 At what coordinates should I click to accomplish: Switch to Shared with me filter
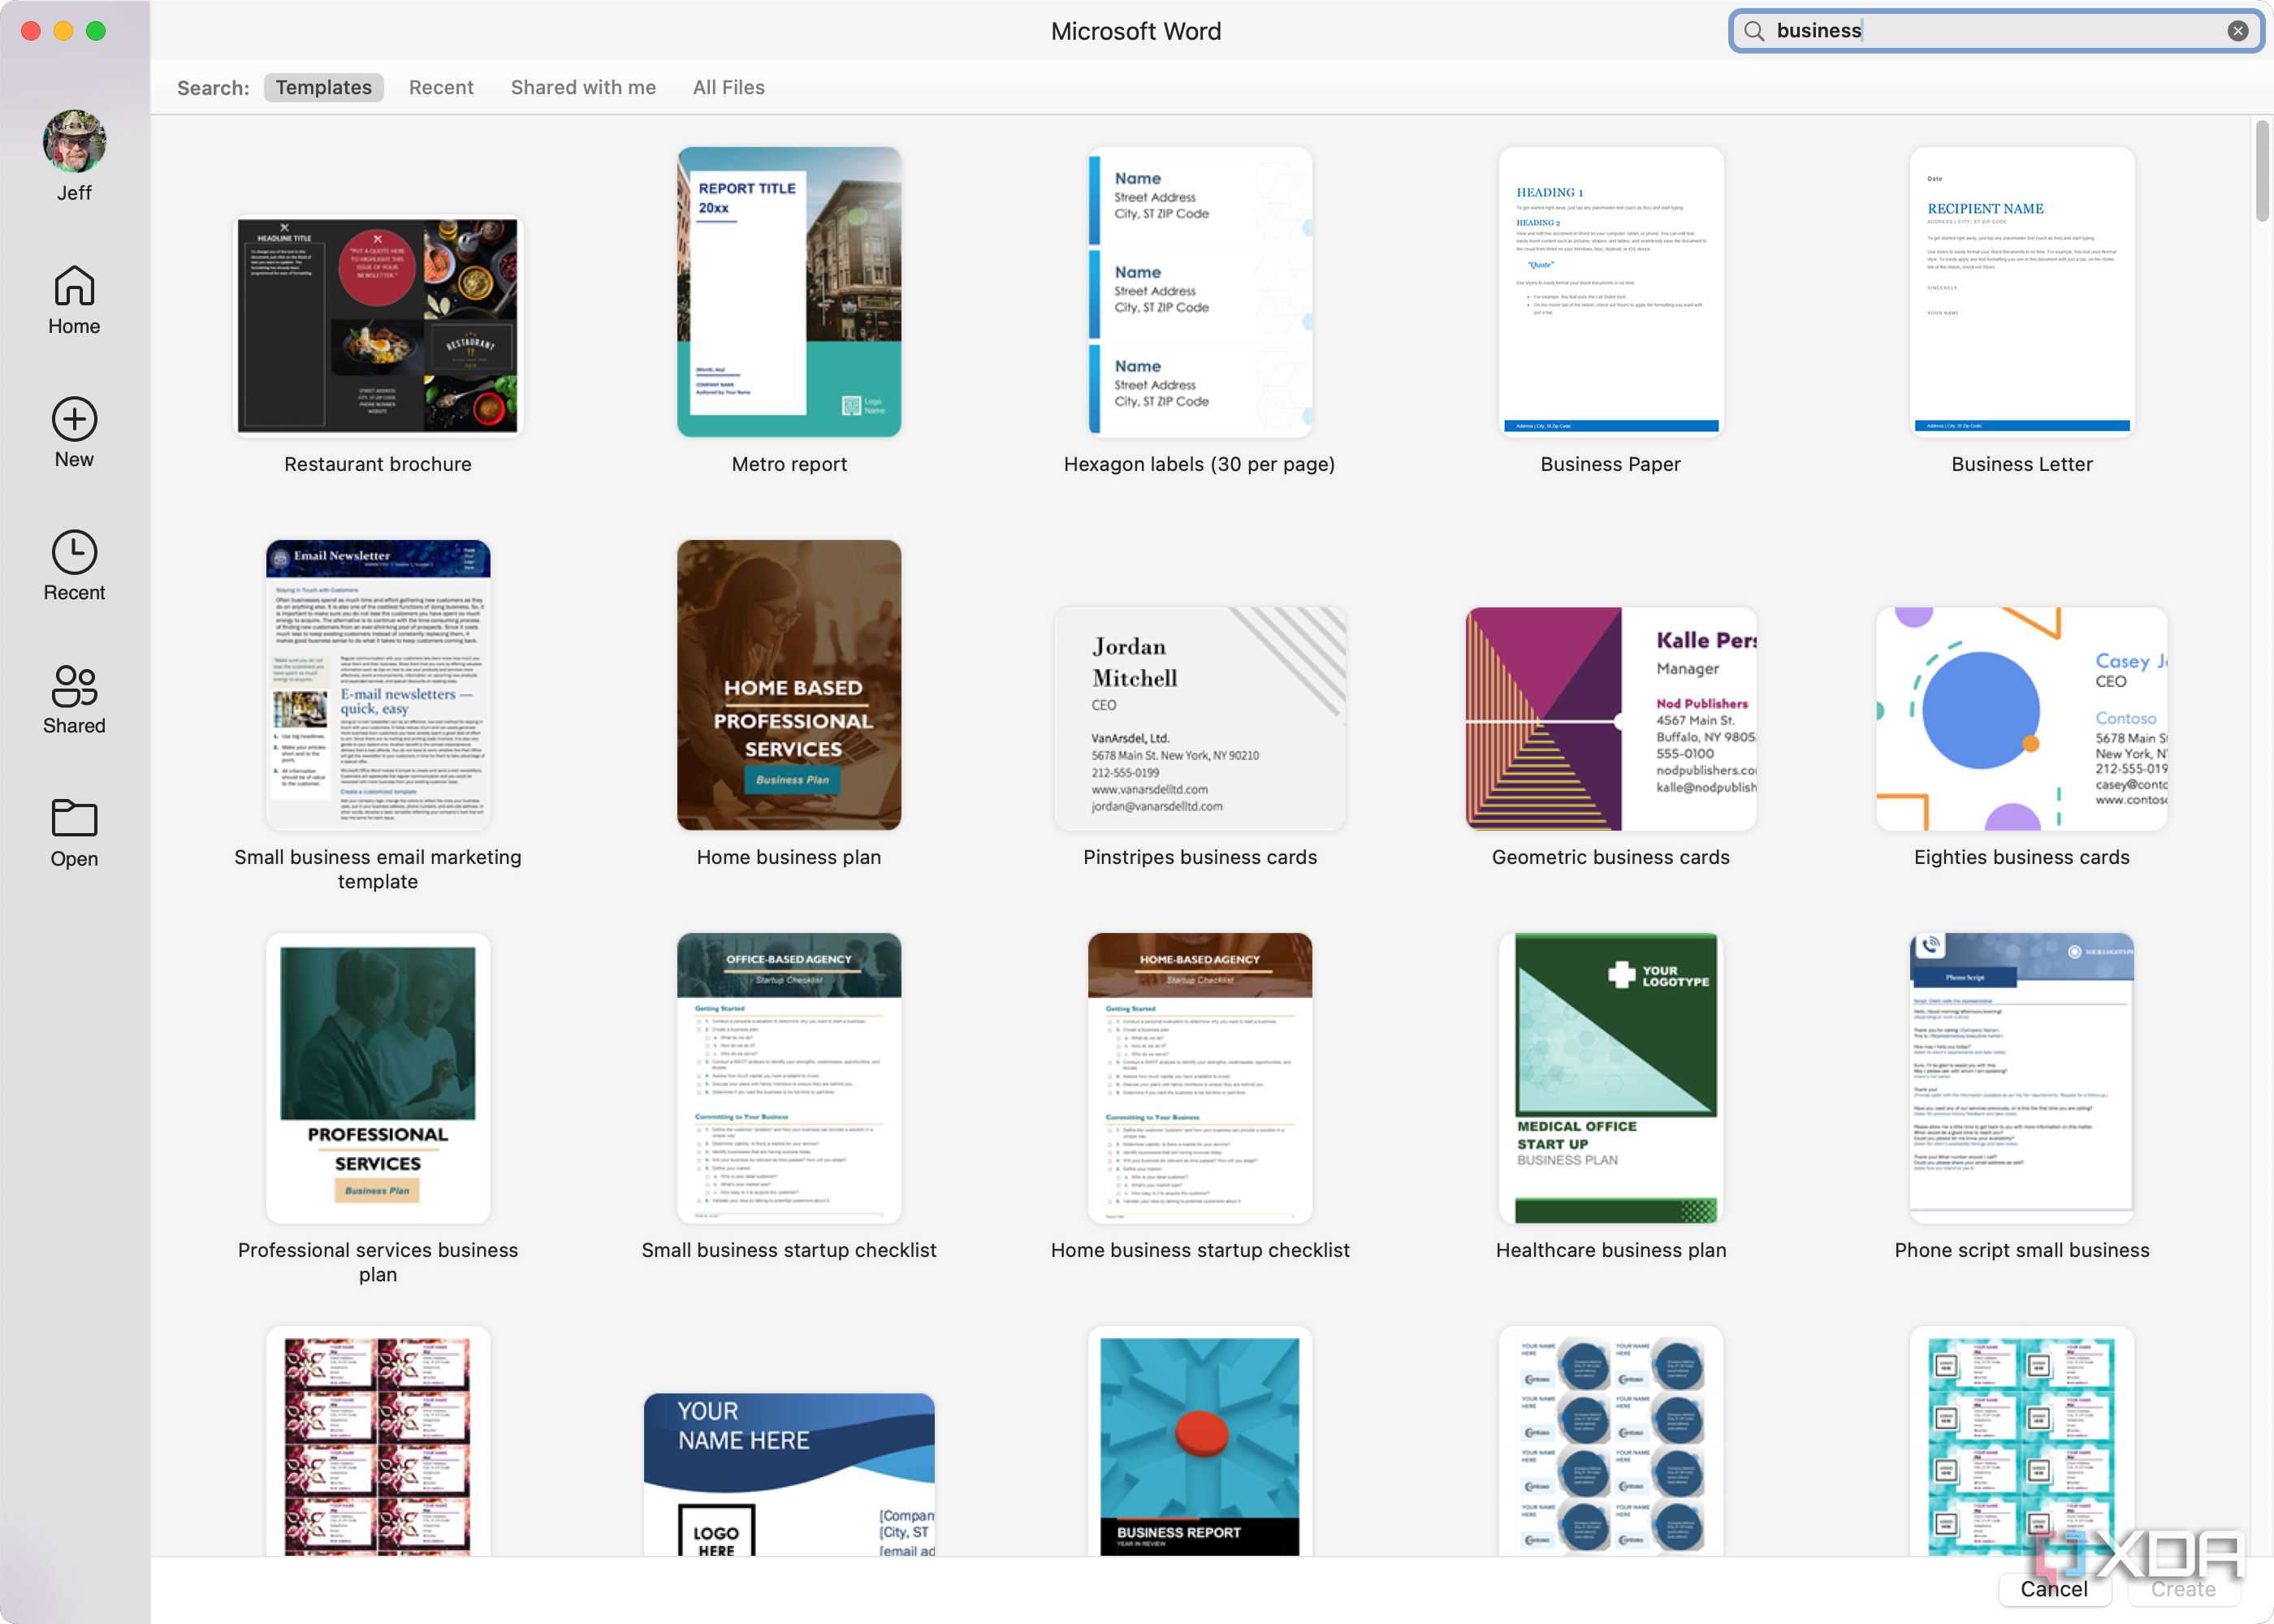pos(583,87)
